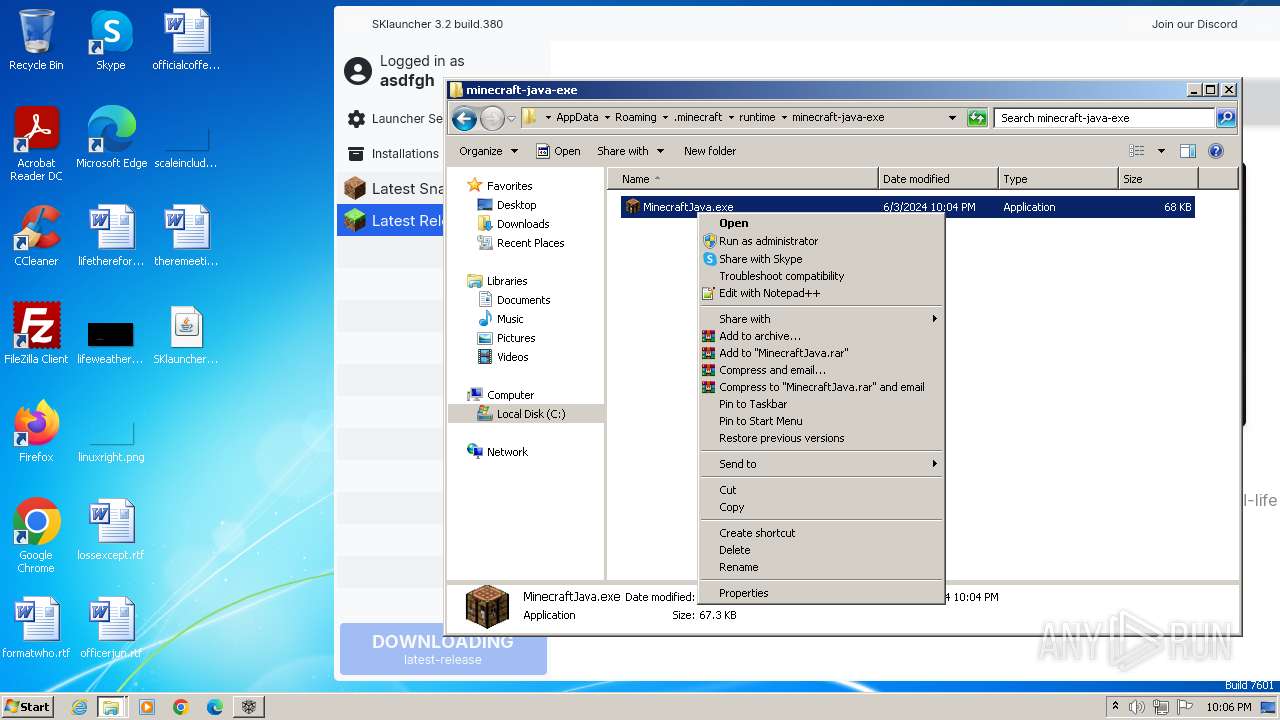Sort by the Name column header
1280x720 pixels.
(743, 179)
